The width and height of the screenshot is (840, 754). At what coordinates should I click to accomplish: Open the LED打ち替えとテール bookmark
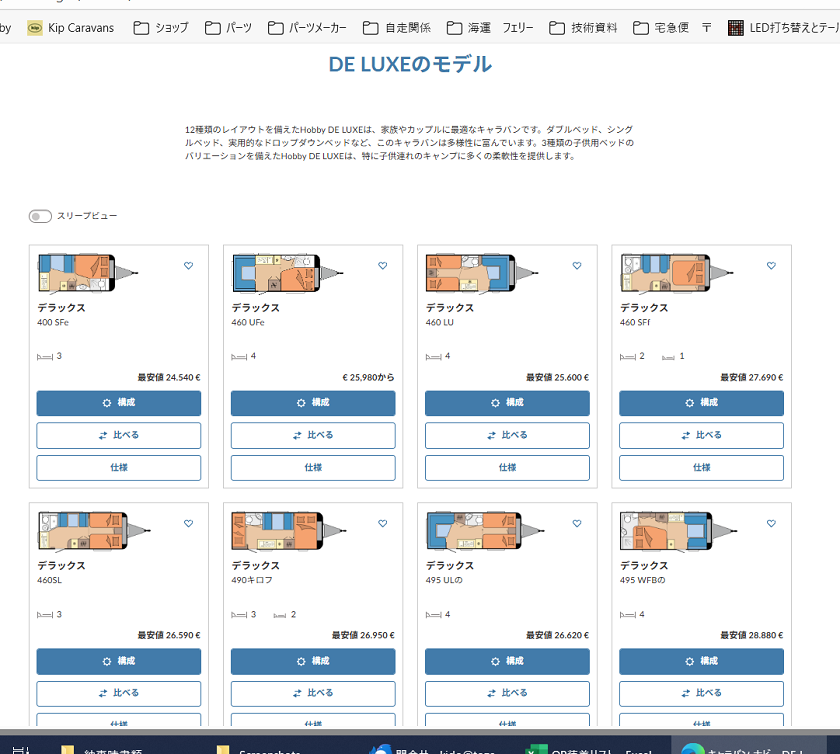point(784,28)
